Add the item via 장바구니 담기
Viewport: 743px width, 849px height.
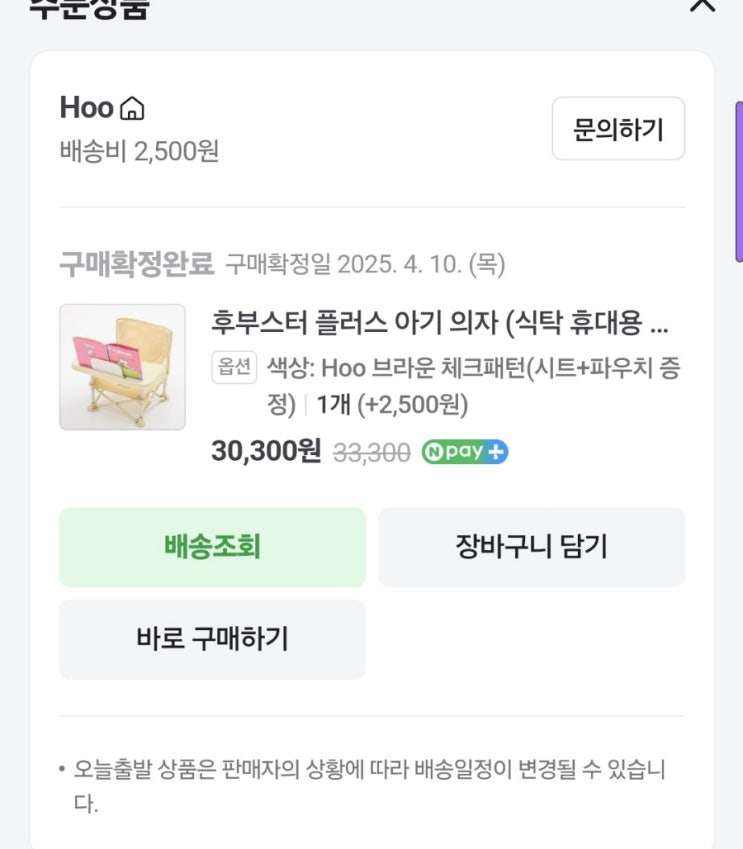pyautogui.click(x=531, y=547)
